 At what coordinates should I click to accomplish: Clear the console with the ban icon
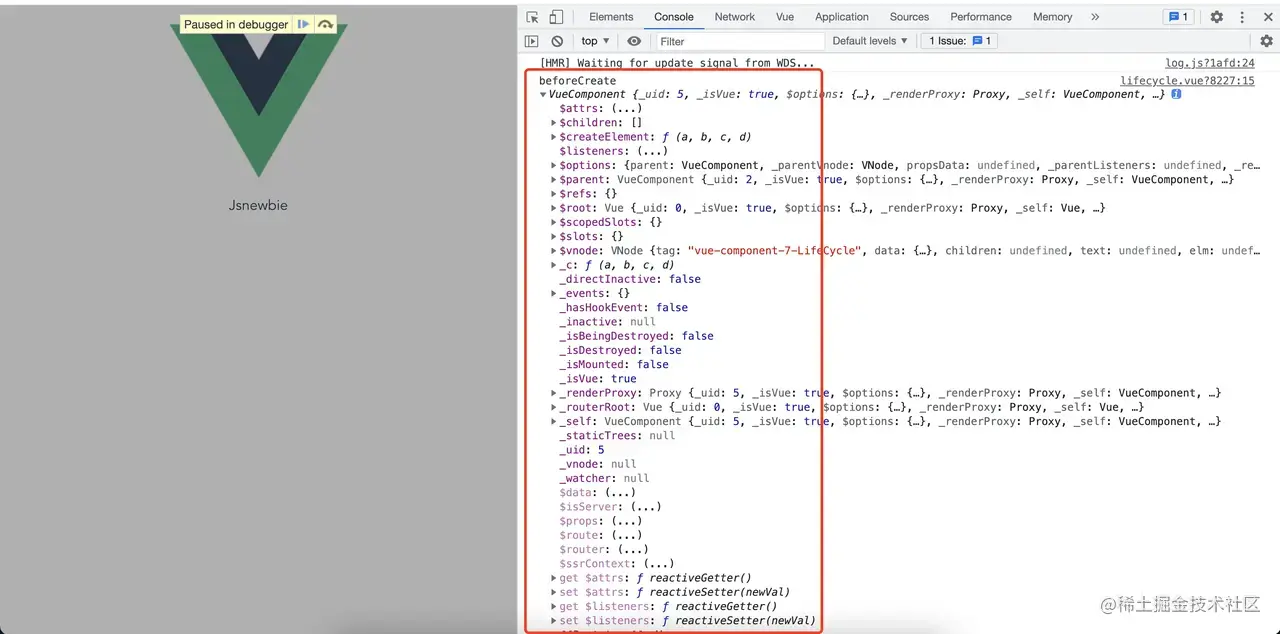tap(557, 41)
